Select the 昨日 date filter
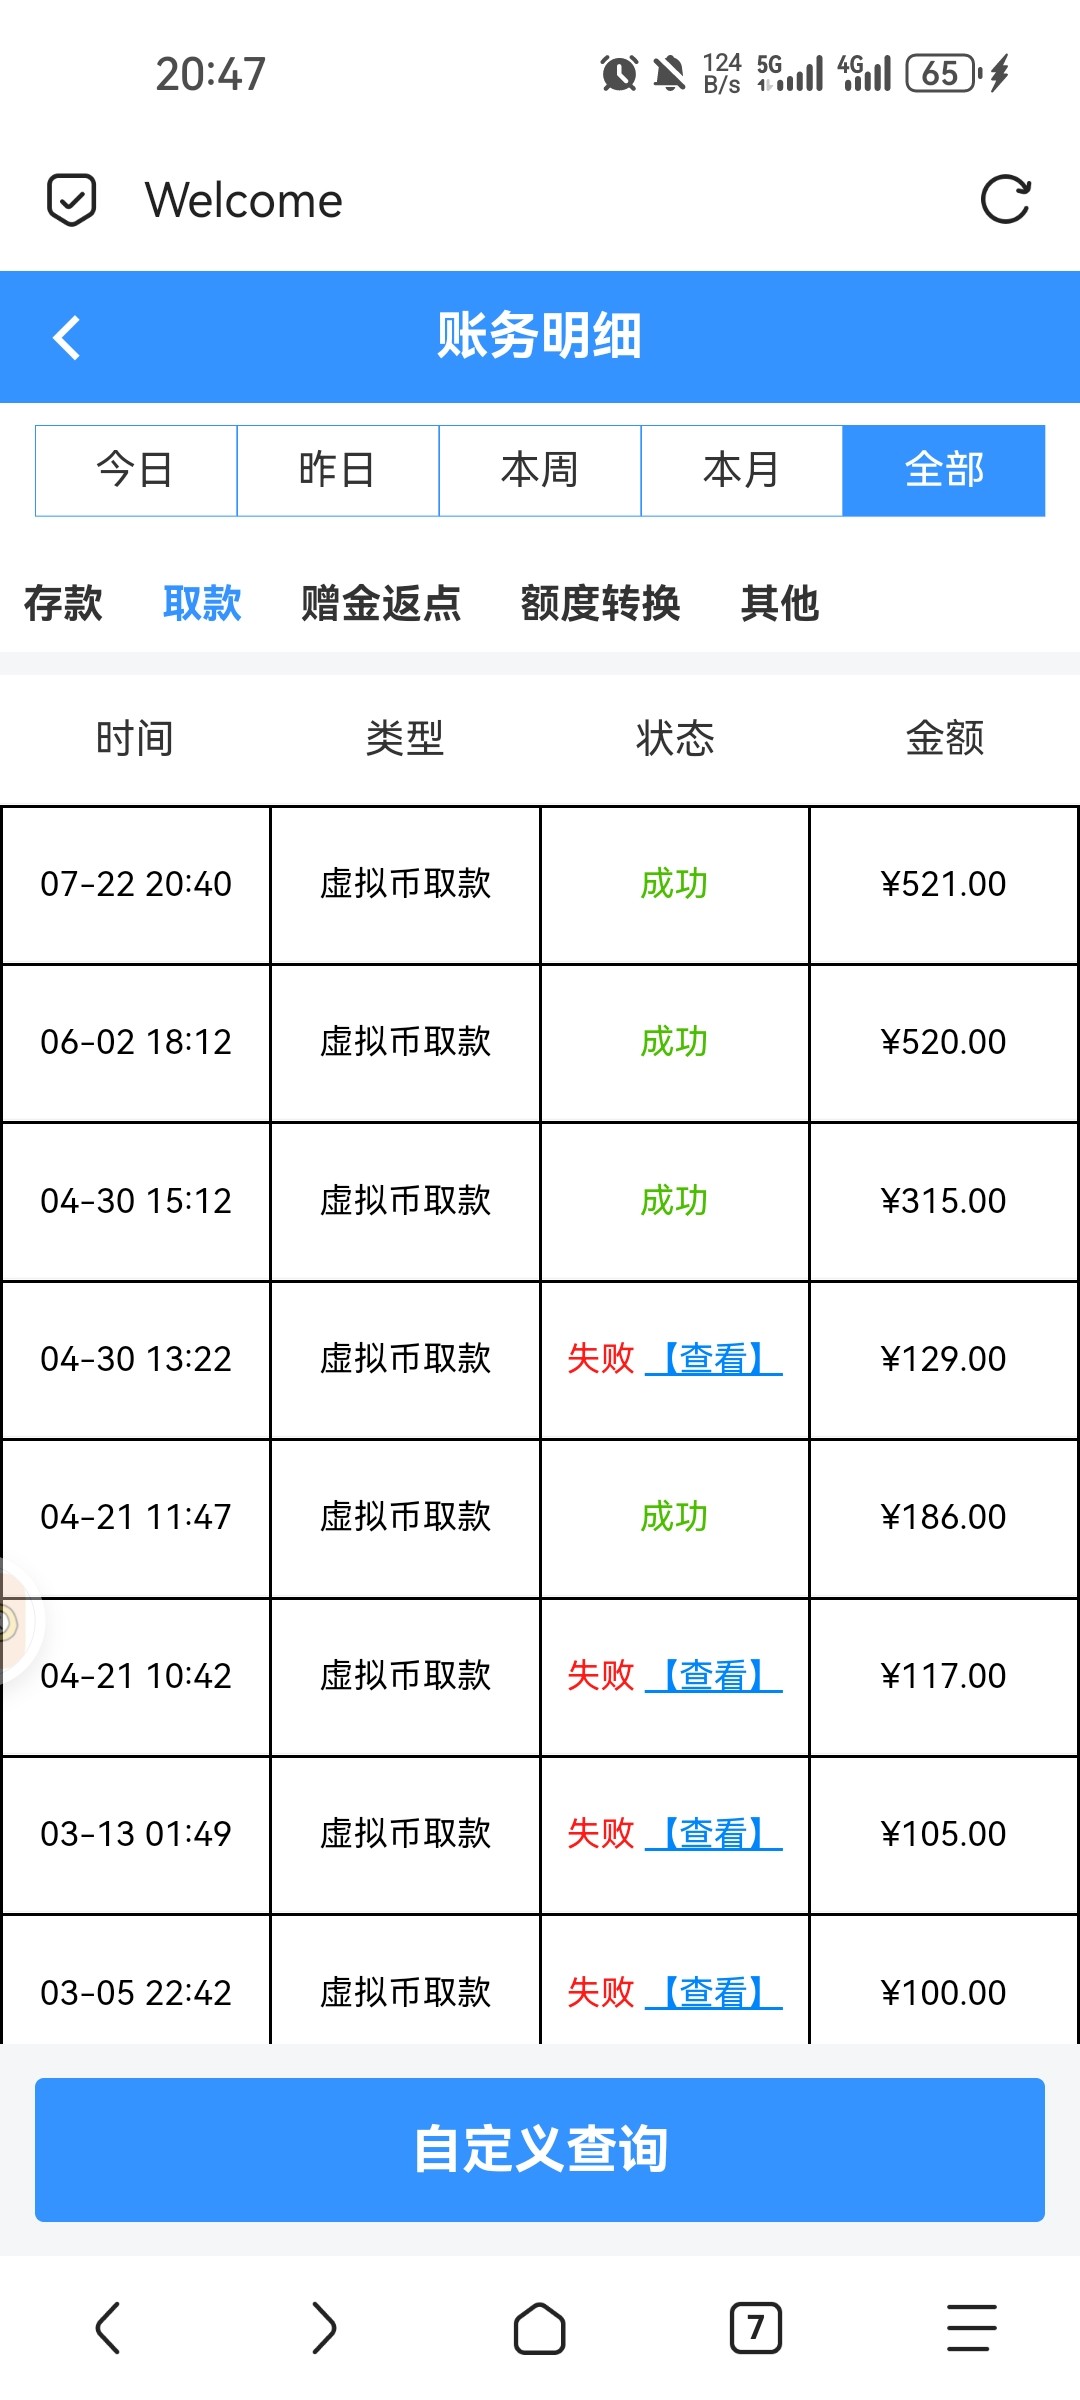 (x=338, y=470)
